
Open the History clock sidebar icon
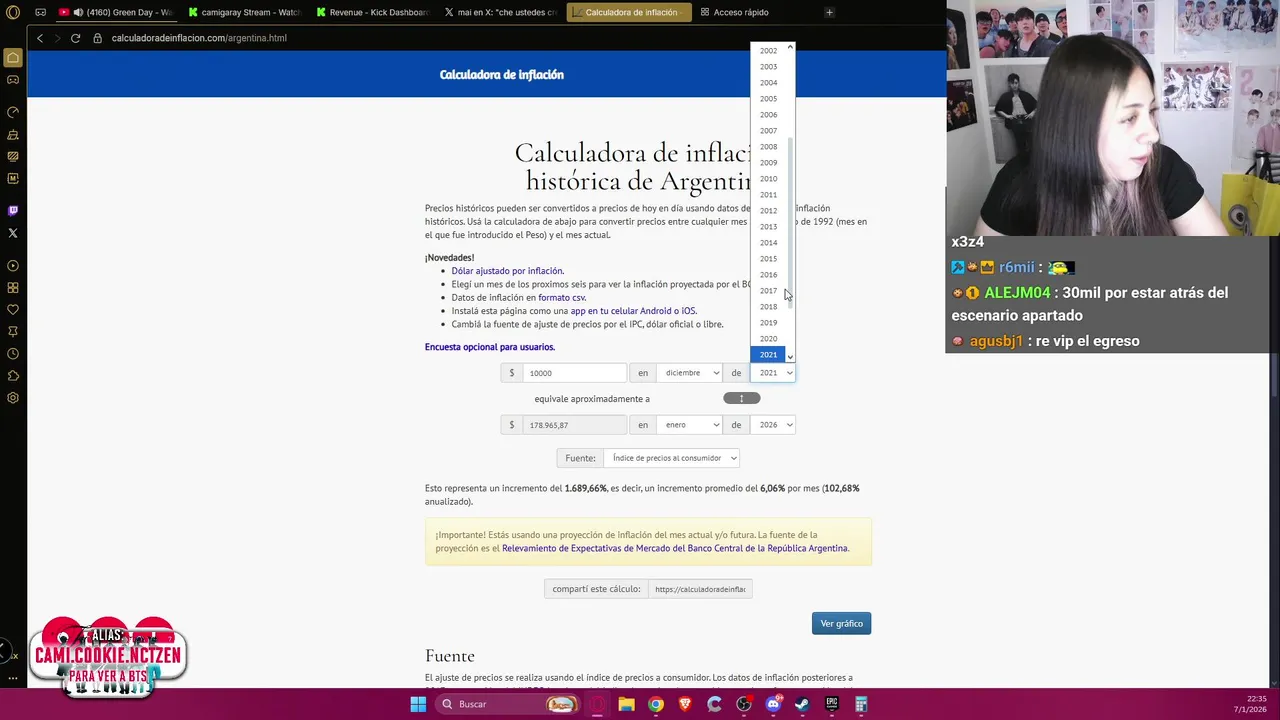tap(13, 354)
